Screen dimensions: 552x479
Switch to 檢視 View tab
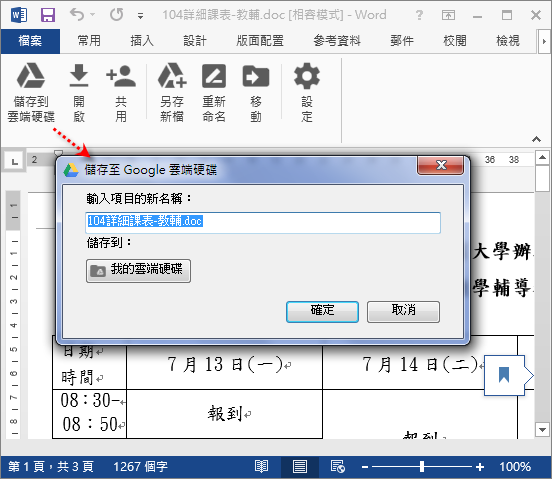point(507,41)
